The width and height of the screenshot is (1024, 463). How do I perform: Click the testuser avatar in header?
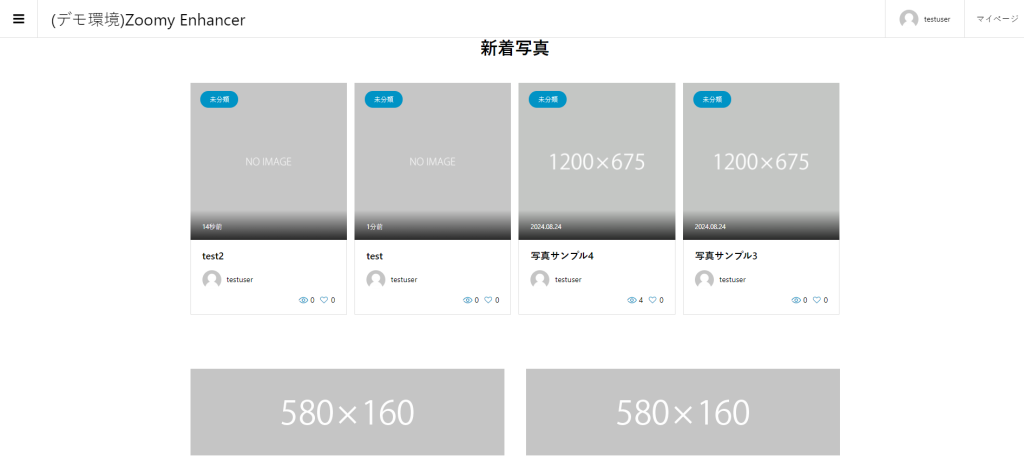point(908,19)
